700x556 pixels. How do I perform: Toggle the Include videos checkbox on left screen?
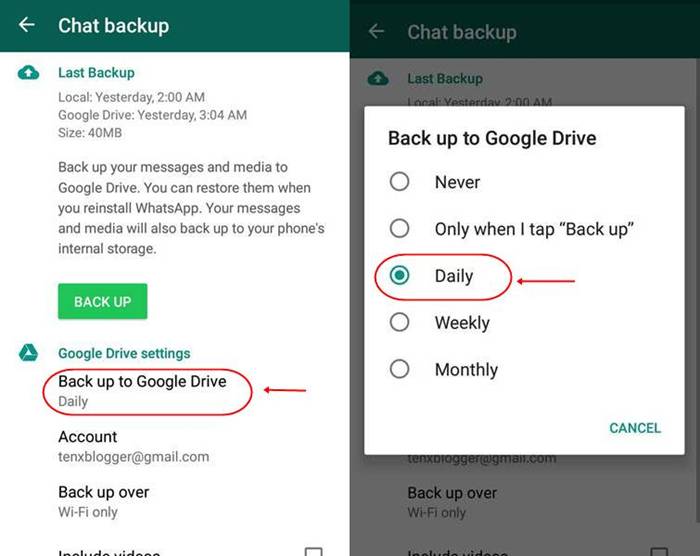[313, 552]
